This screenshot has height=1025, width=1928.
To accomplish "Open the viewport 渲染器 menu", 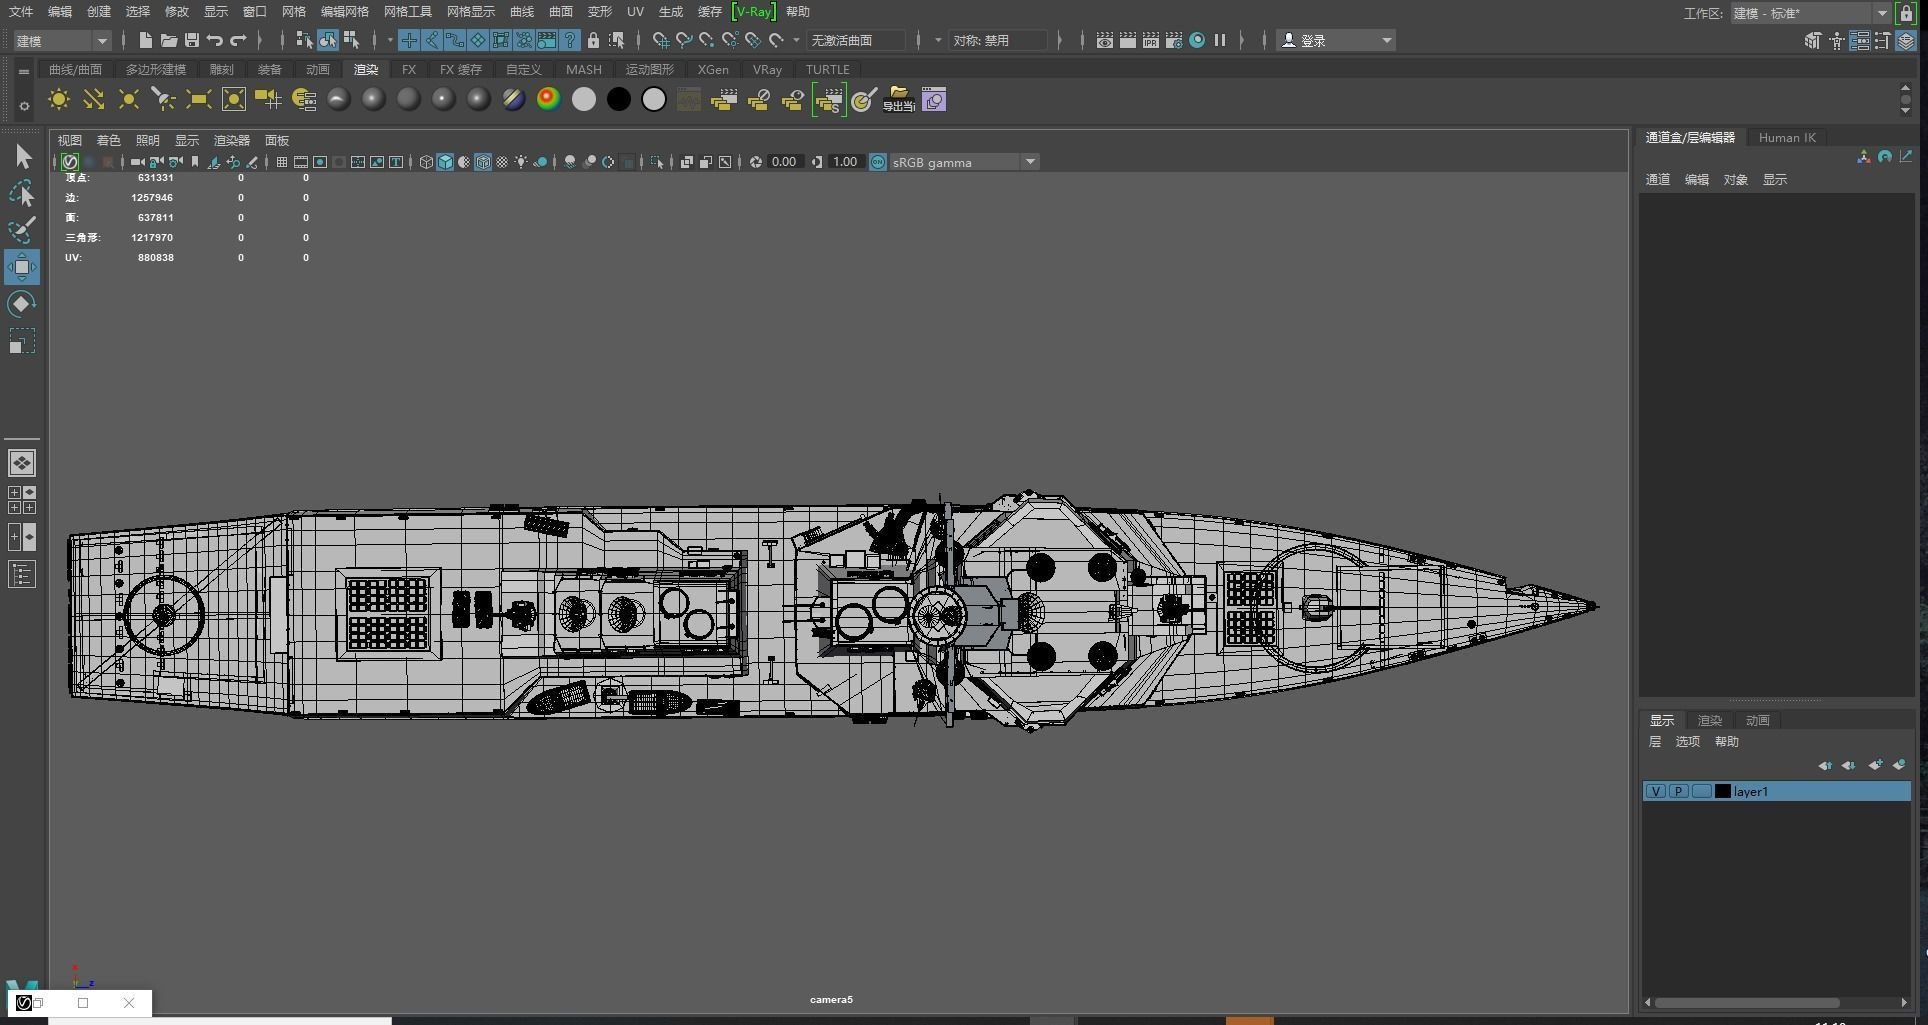I will click(x=232, y=141).
